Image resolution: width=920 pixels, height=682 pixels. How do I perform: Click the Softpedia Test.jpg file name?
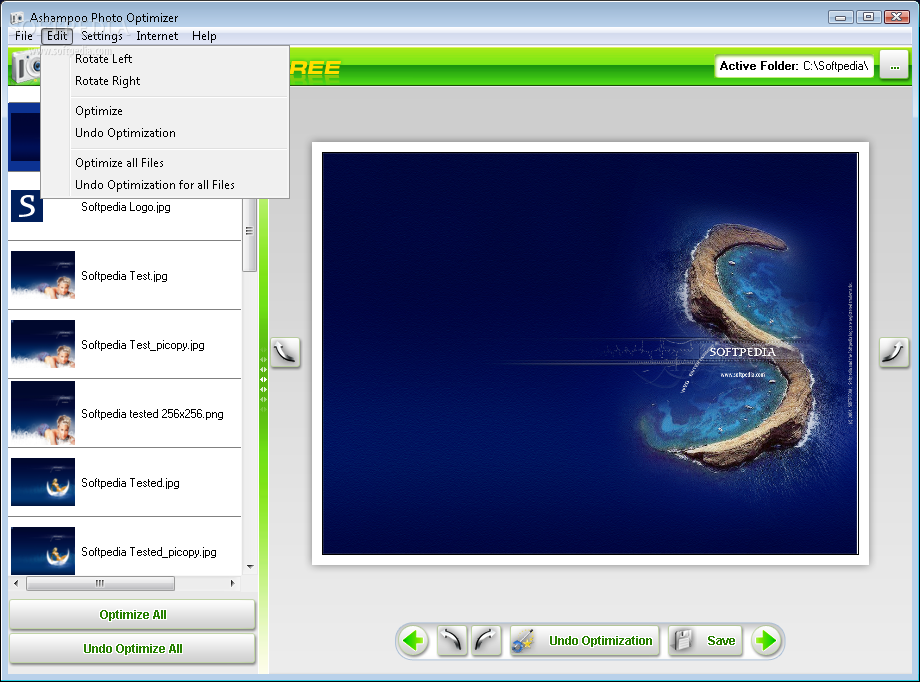(x=124, y=276)
